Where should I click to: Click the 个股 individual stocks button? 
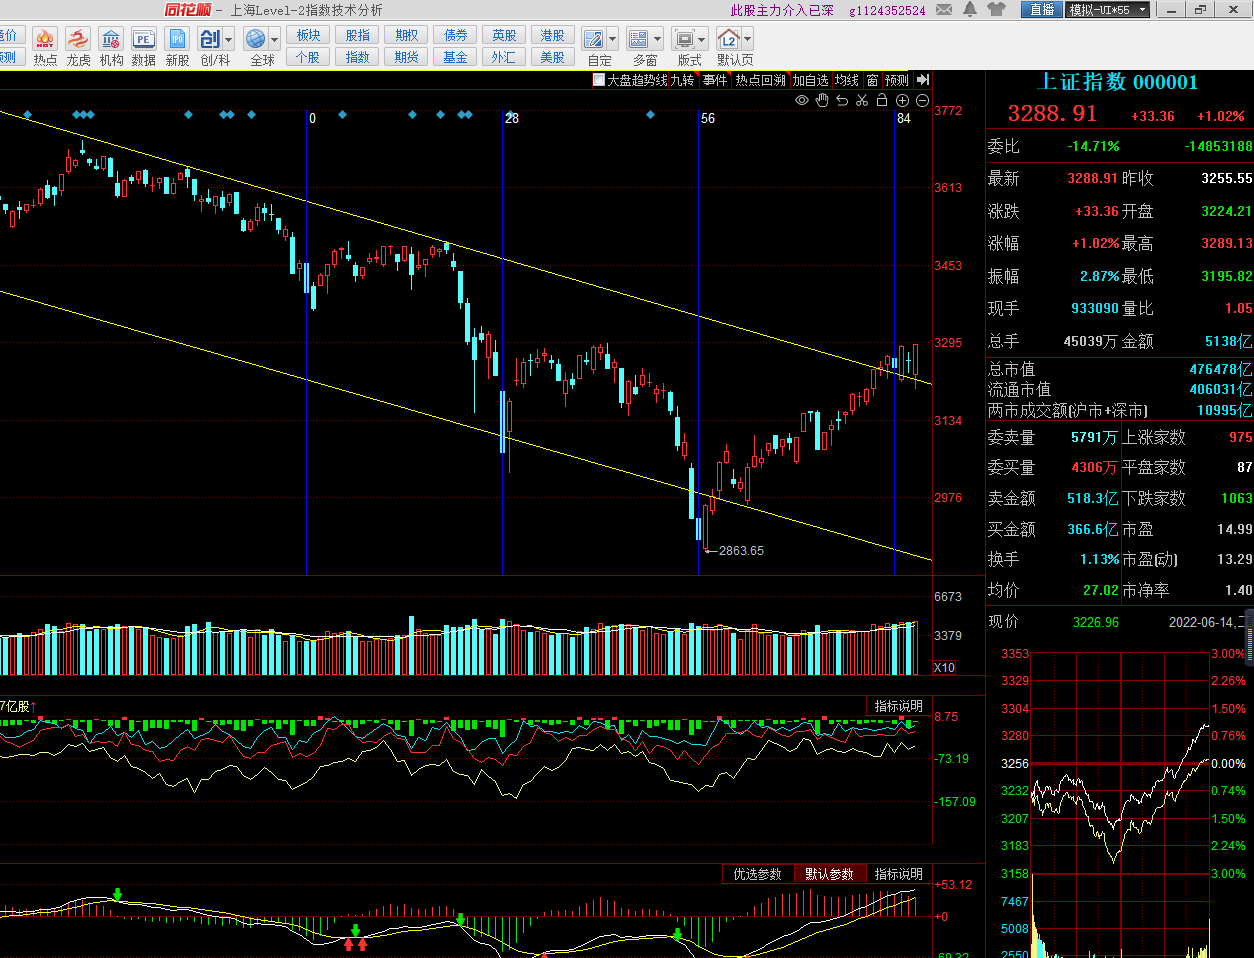308,57
